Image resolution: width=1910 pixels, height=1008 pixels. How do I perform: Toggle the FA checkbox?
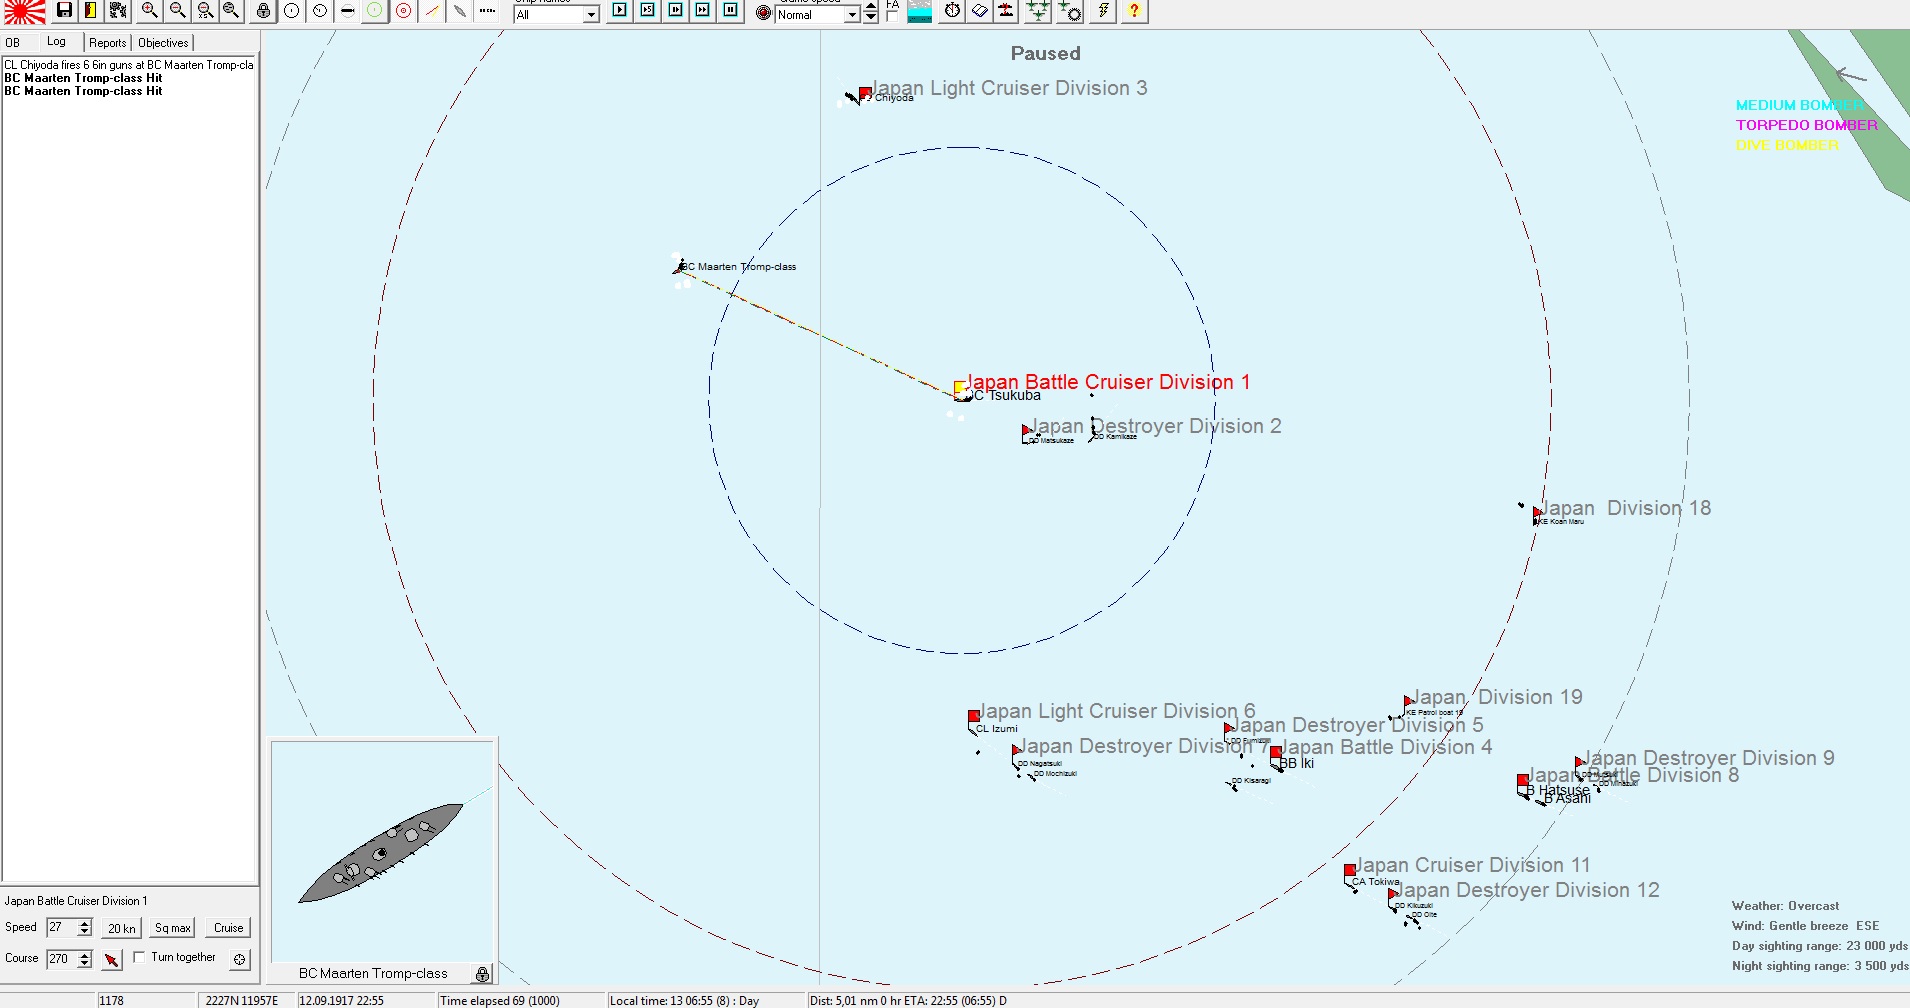(892, 15)
